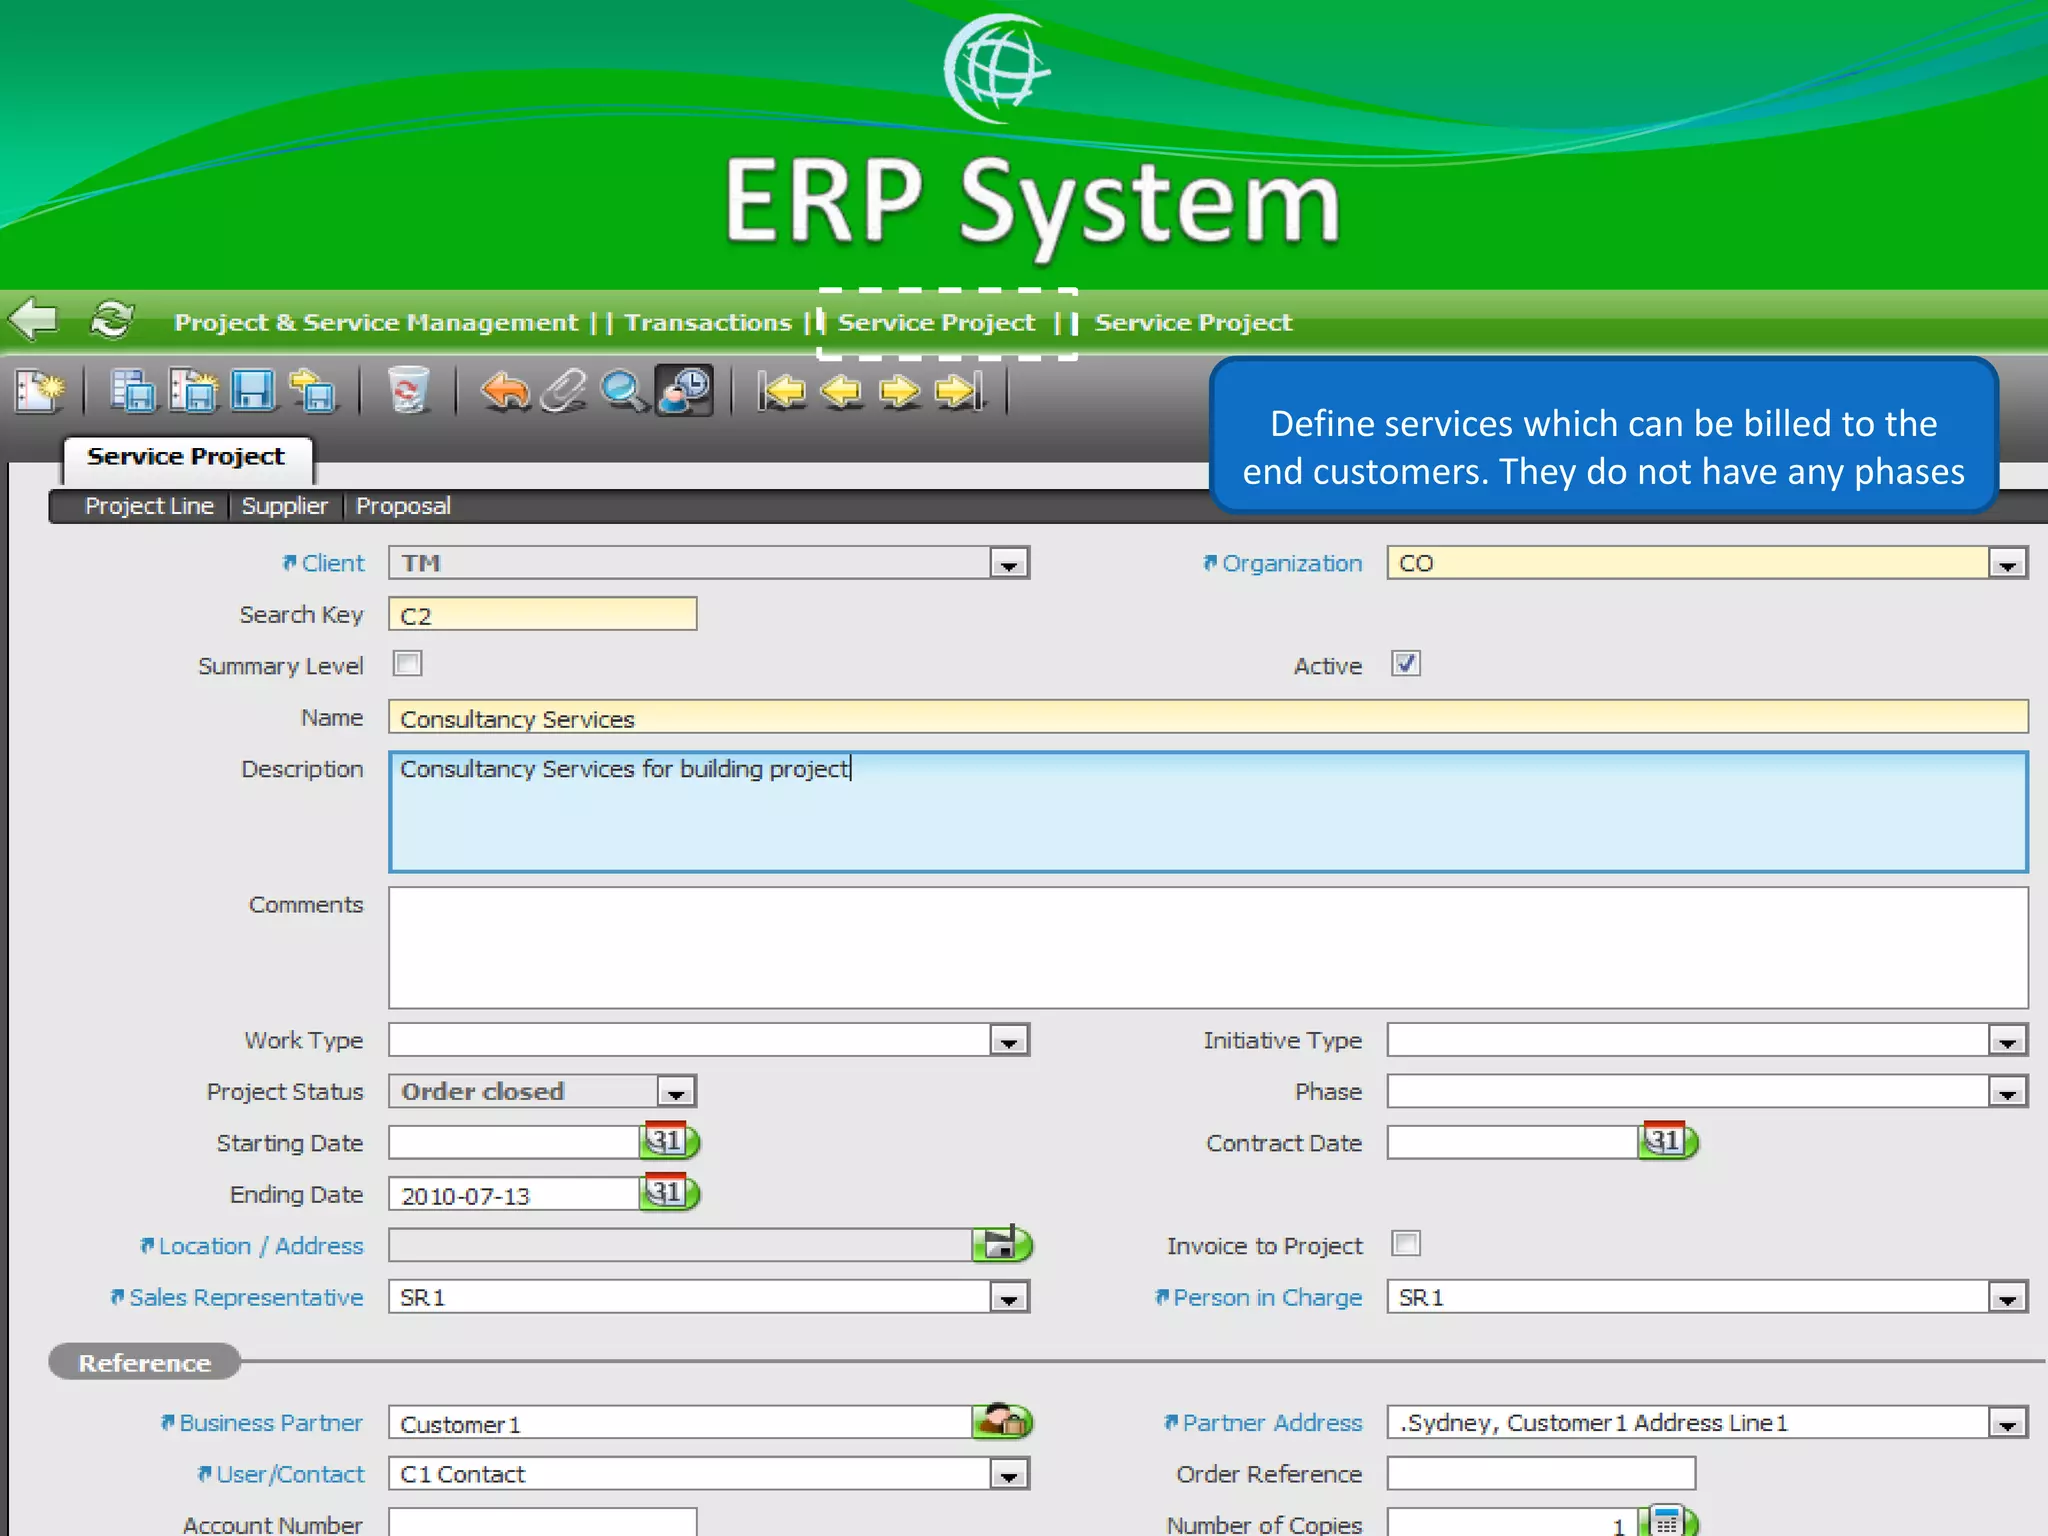Open the Starting Date calendar picker
The height and width of the screenshot is (1536, 2048).
pyautogui.click(x=669, y=1141)
